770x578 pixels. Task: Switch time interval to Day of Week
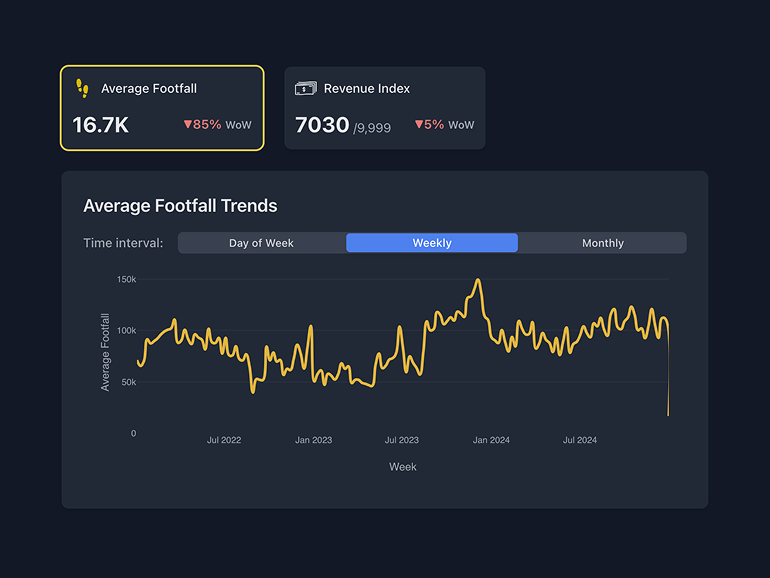pyautogui.click(x=261, y=243)
